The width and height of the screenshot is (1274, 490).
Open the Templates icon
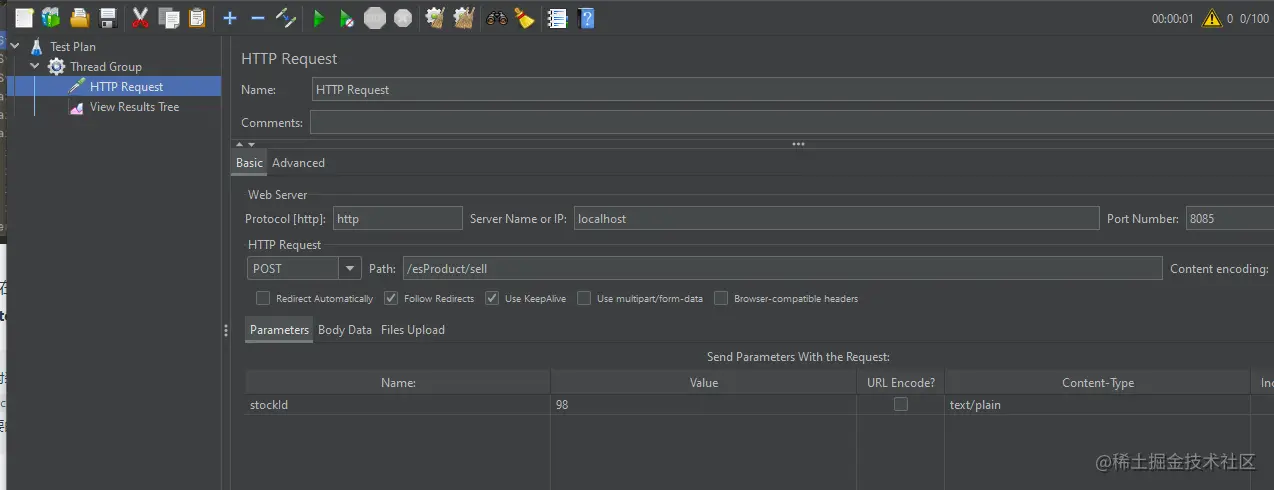click(51, 17)
